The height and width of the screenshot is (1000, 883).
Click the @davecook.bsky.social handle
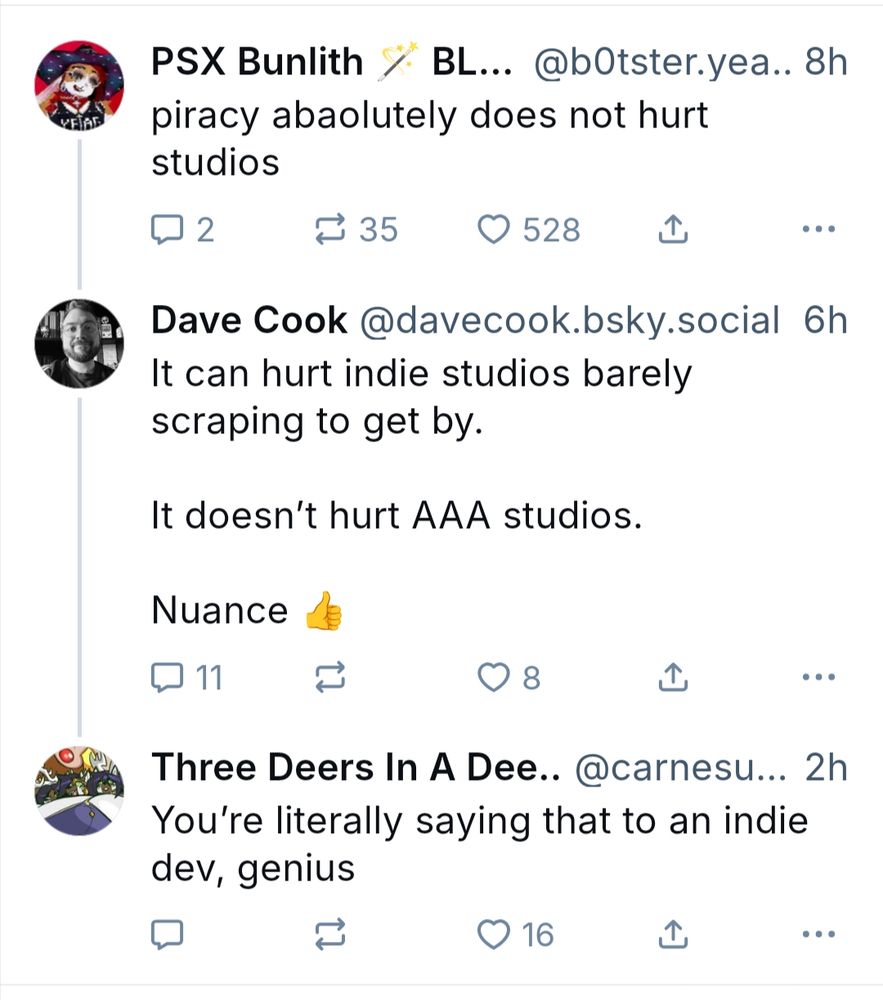pyautogui.click(x=567, y=320)
